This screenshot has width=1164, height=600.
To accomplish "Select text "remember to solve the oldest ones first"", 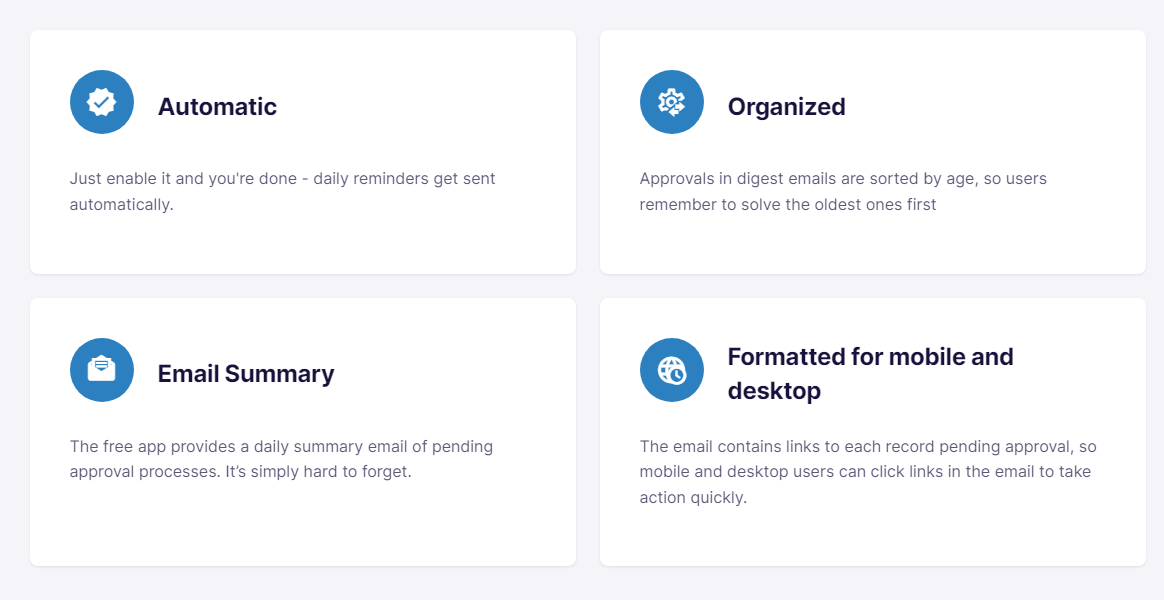I will [x=788, y=204].
